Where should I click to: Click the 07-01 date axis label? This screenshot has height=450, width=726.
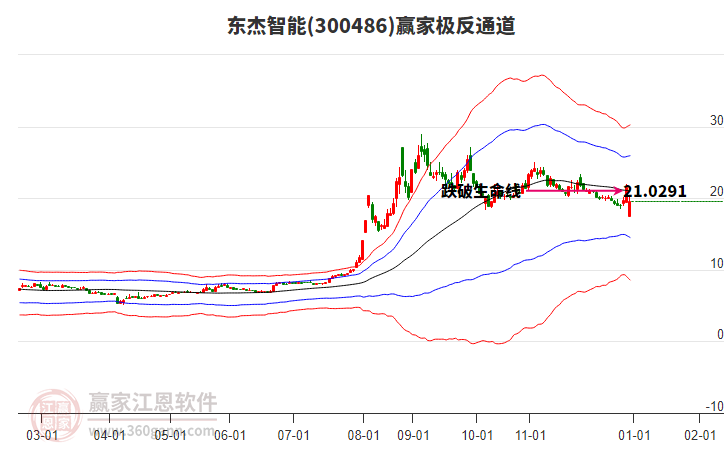pos(293,435)
